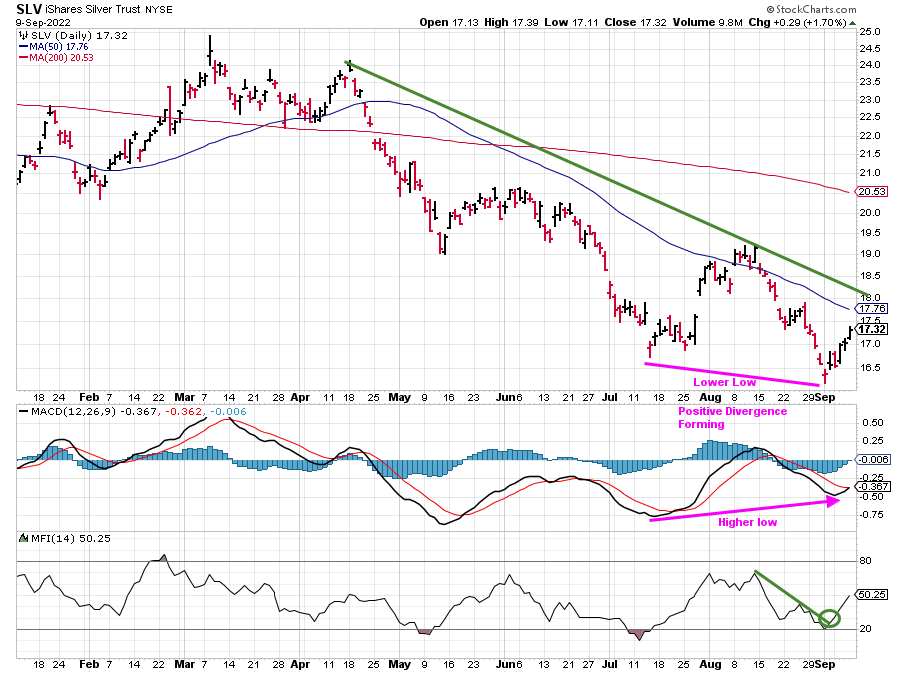Screen dimensions: 900x673
Task: Click the NYSE exchange label
Action: click(158, 10)
